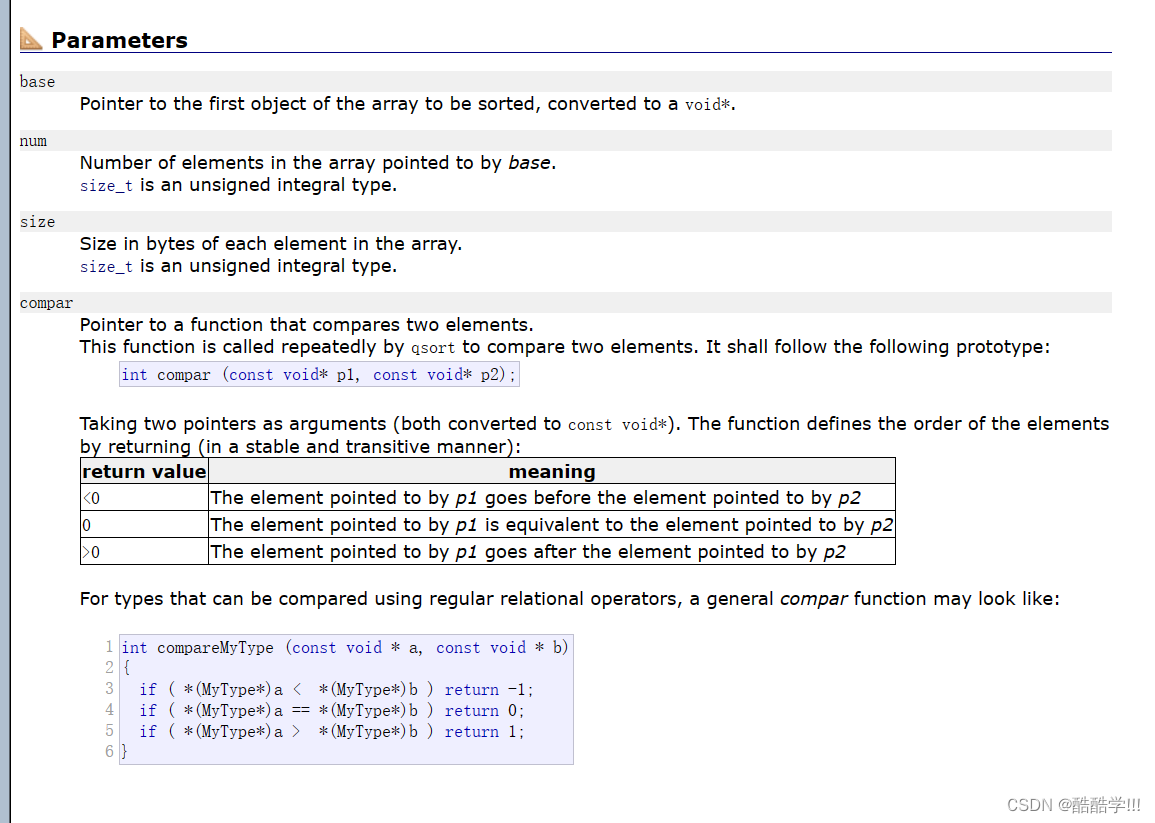This screenshot has width=1155, height=823.
Task: Open the size_t link under size
Action: tap(106, 267)
